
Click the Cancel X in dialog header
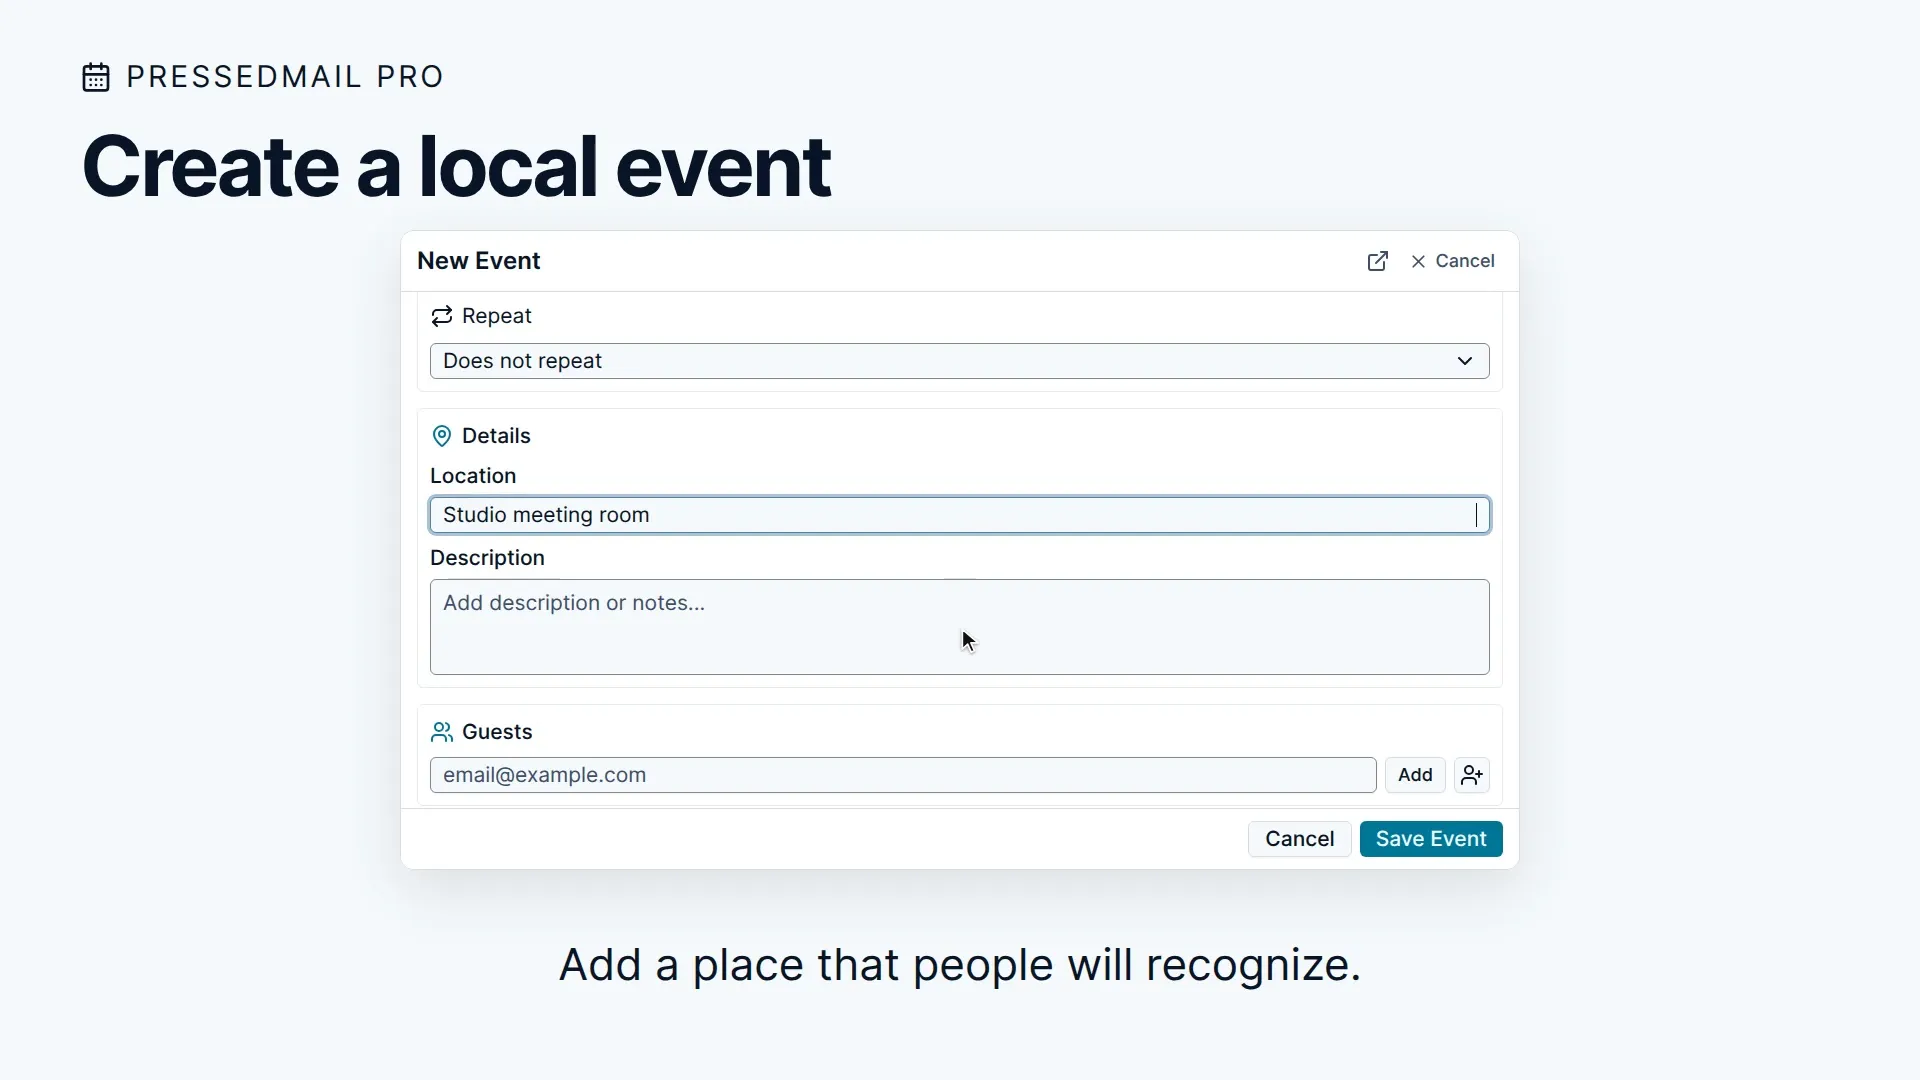point(1452,261)
